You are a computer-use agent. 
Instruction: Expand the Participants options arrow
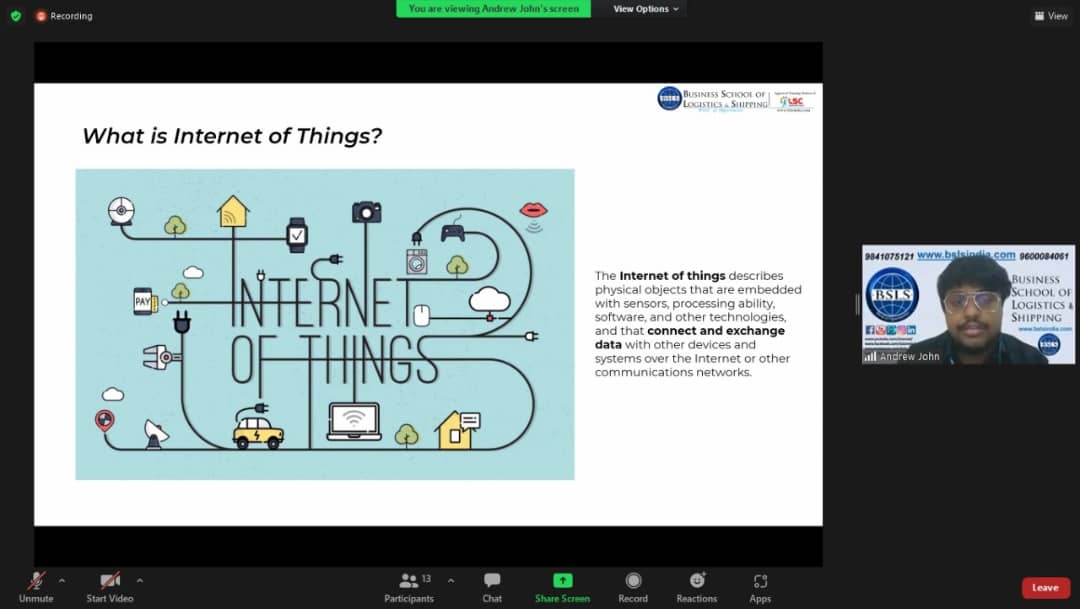[451, 581]
